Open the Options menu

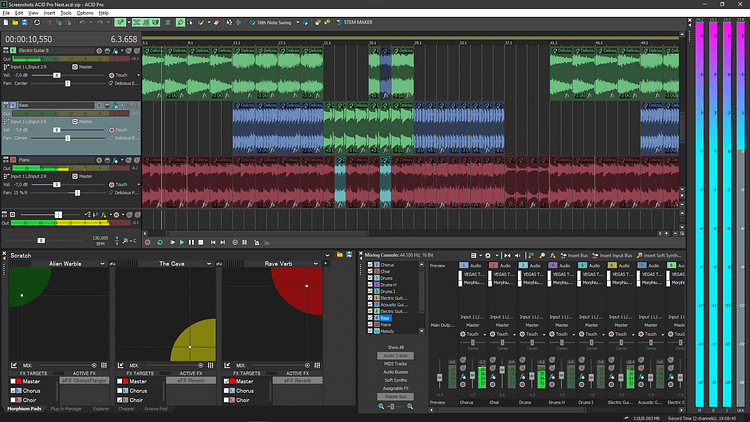[85, 13]
